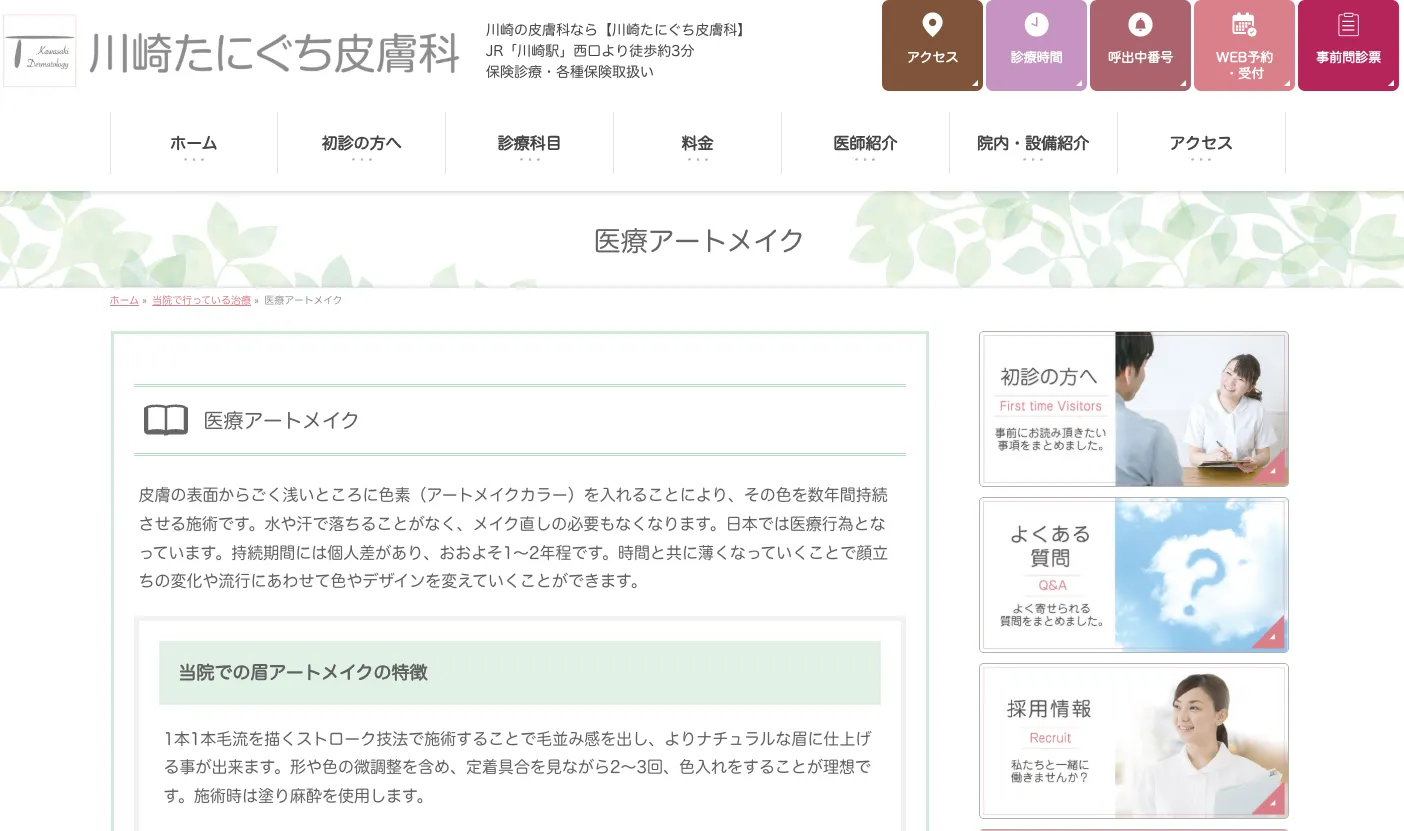The width and height of the screenshot is (1404, 831).
Task: Open the 呼出中番号 bell button
Action: [x=1140, y=45]
